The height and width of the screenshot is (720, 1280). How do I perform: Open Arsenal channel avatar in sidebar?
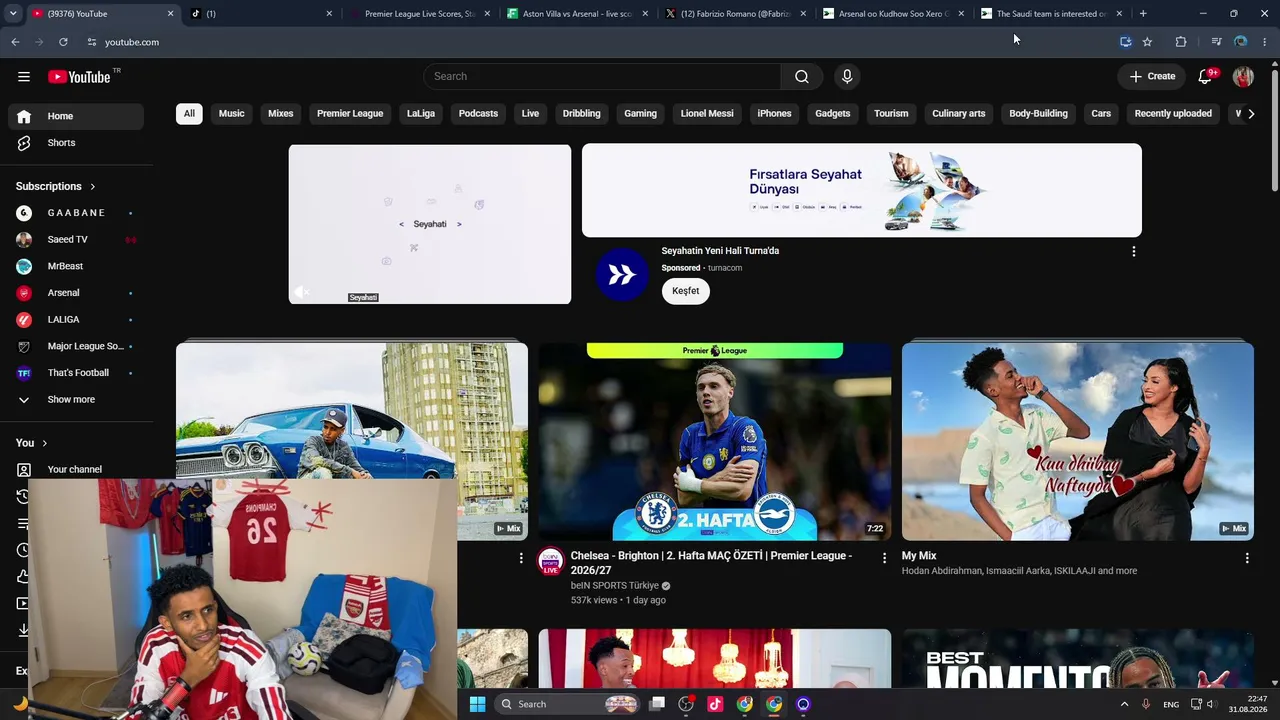[24, 293]
